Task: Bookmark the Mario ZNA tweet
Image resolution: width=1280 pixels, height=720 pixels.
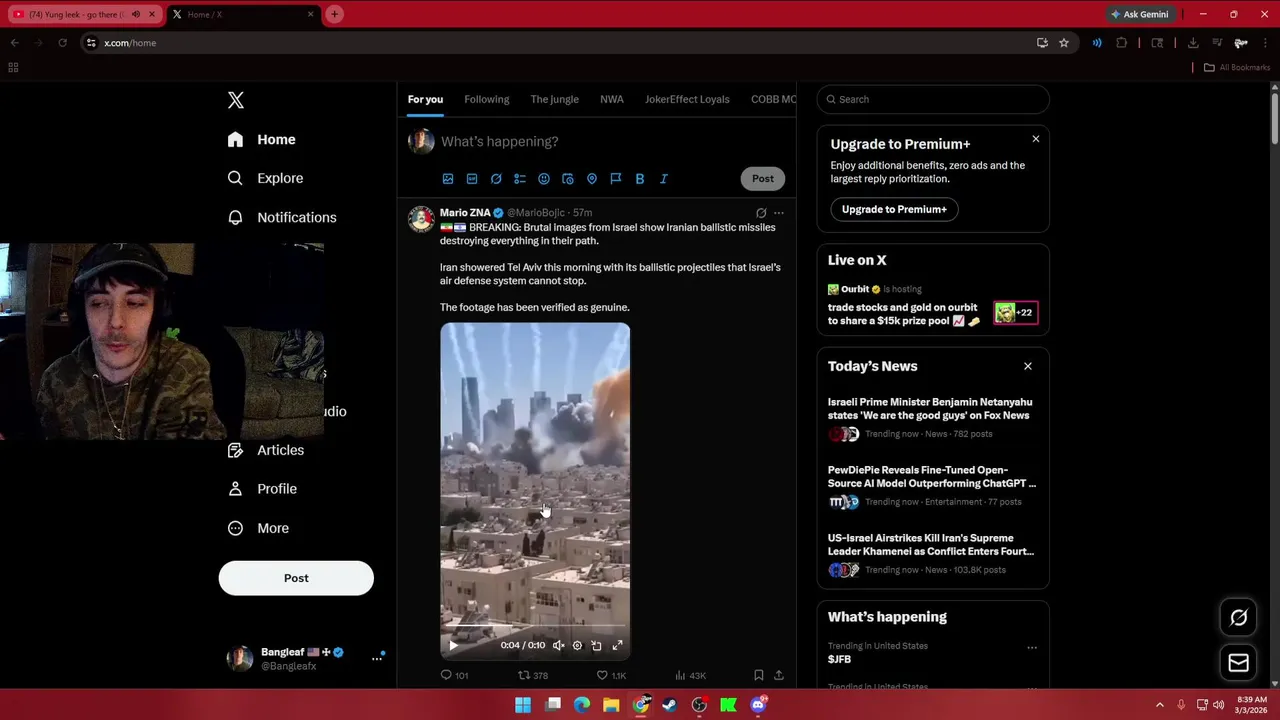Action: point(759,676)
